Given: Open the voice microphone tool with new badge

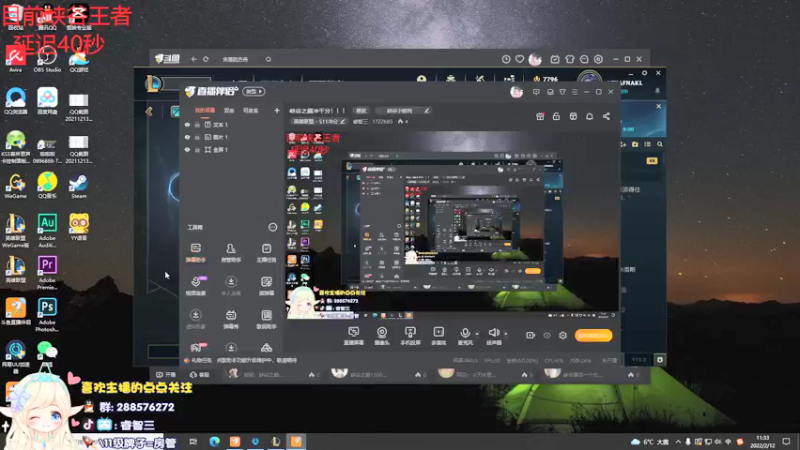Looking at the screenshot, I should pos(195,286).
